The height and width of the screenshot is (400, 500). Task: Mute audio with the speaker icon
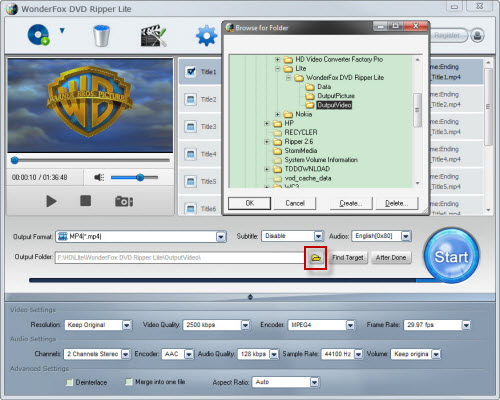pos(99,177)
